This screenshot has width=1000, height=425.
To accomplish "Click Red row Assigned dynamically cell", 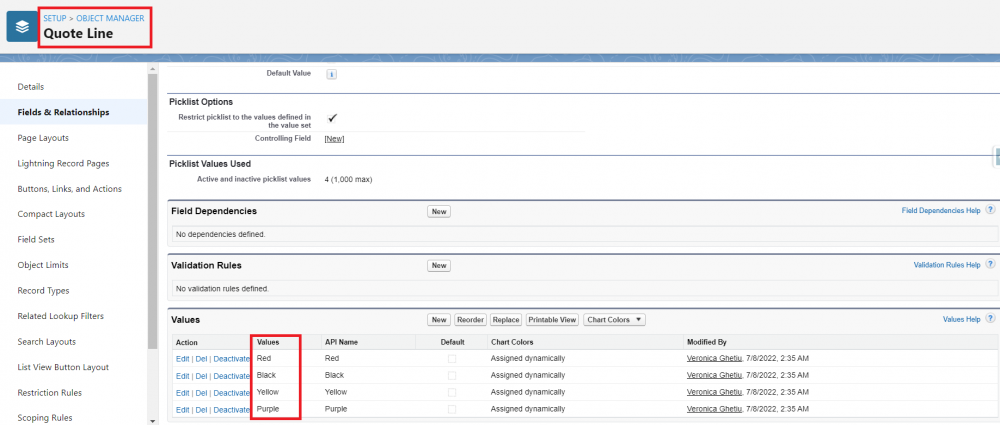I will 528,358.
